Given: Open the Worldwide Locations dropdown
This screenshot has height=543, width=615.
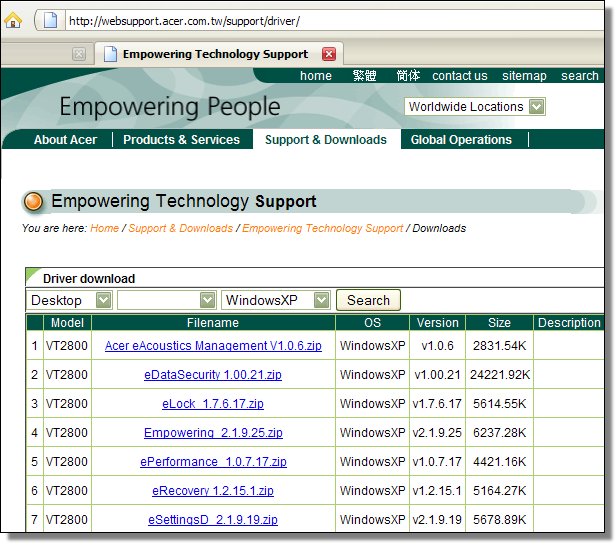Looking at the screenshot, I should 475,107.
